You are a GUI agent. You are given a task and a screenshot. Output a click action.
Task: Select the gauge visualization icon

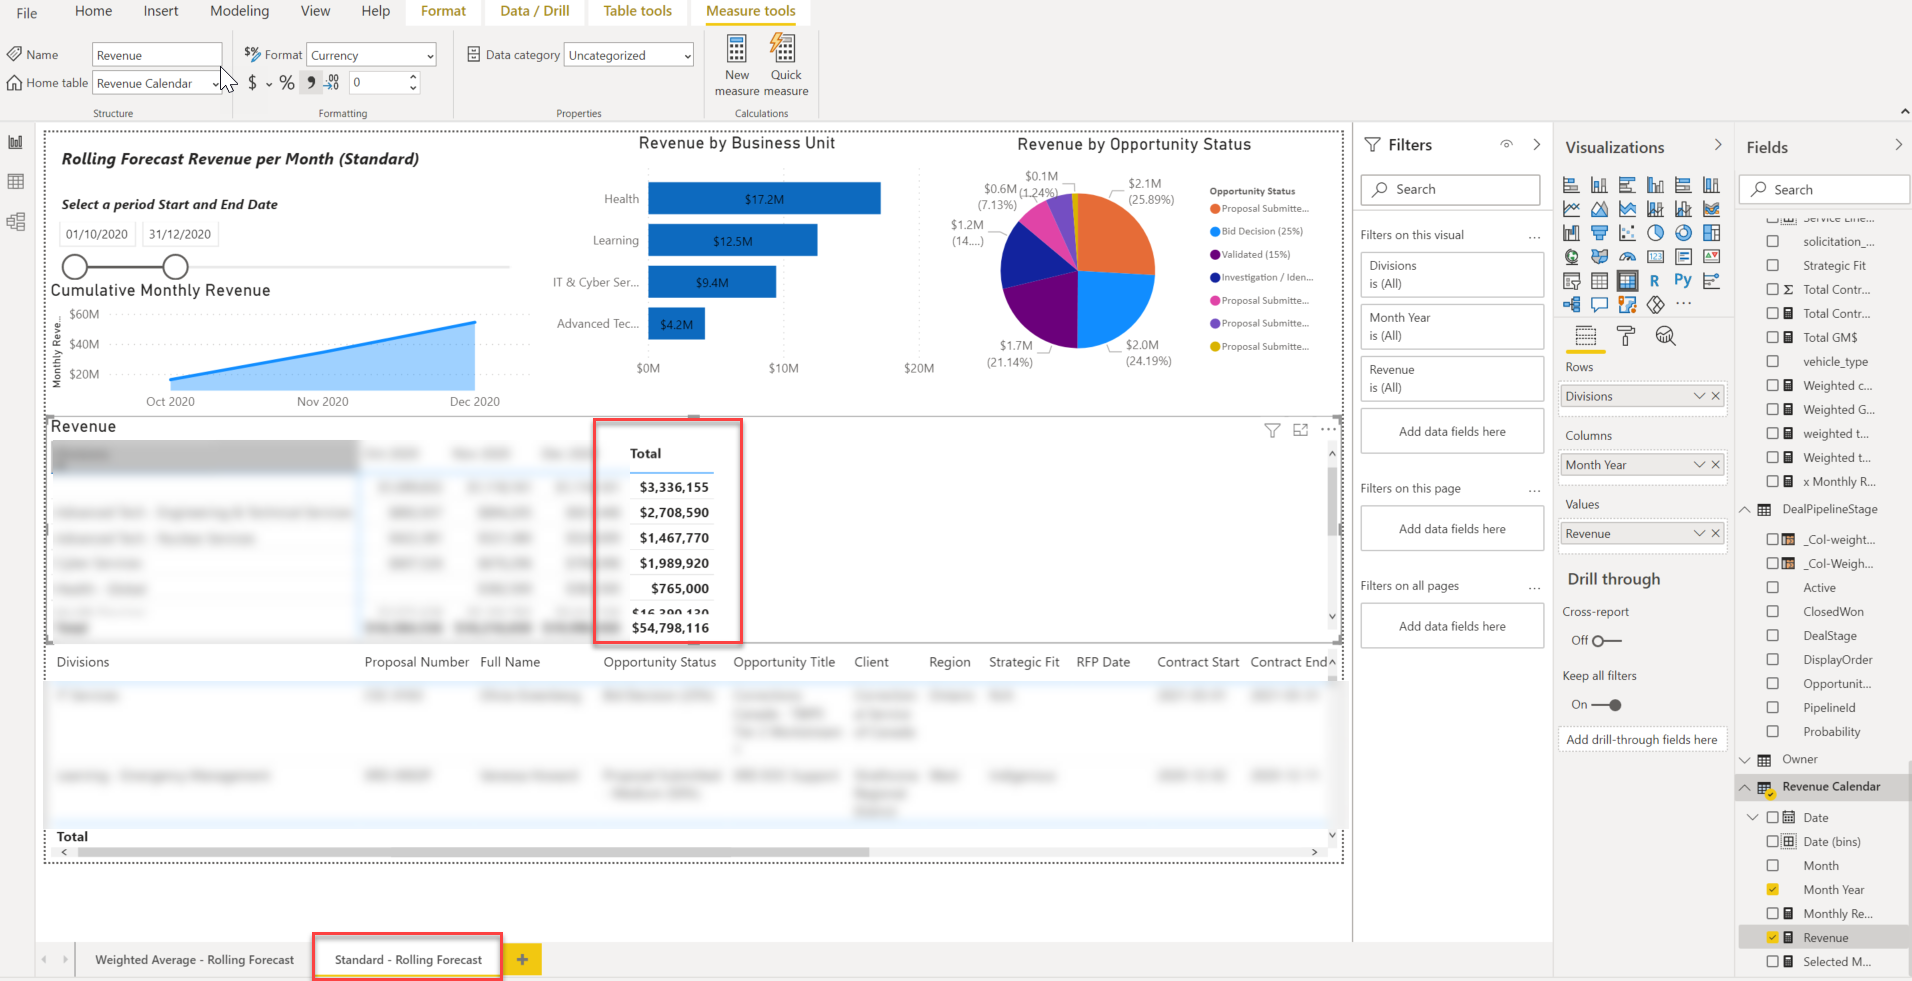(x=1627, y=257)
